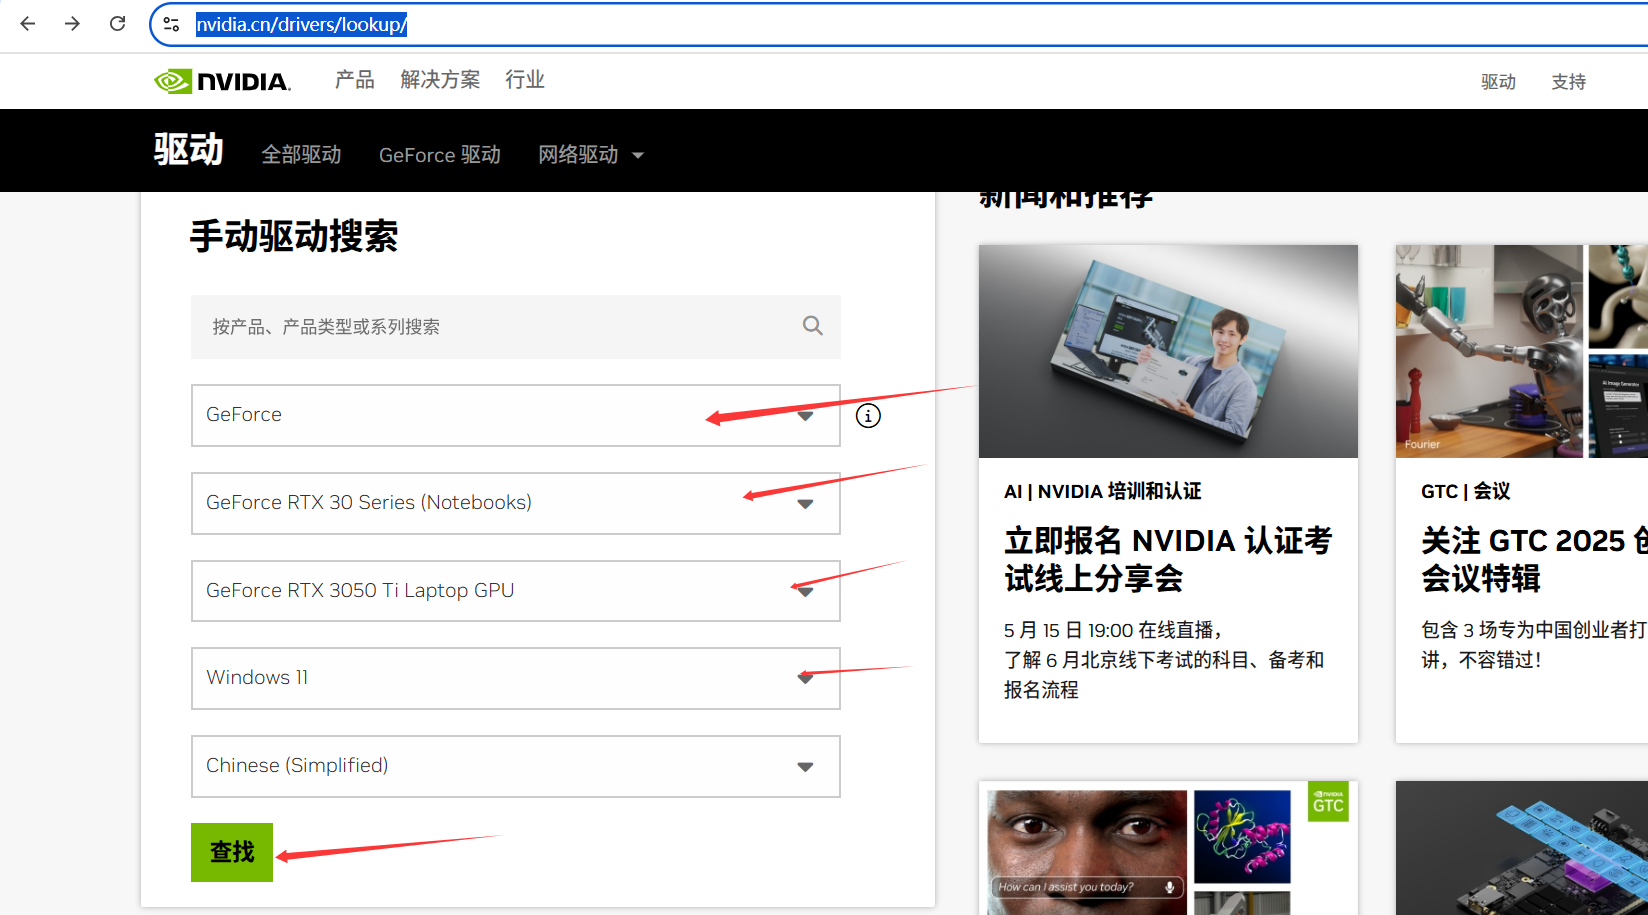Click the search magnifier icon
Image resolution: width=1648 pixels, height=915 pixels.
coord(813,326)
